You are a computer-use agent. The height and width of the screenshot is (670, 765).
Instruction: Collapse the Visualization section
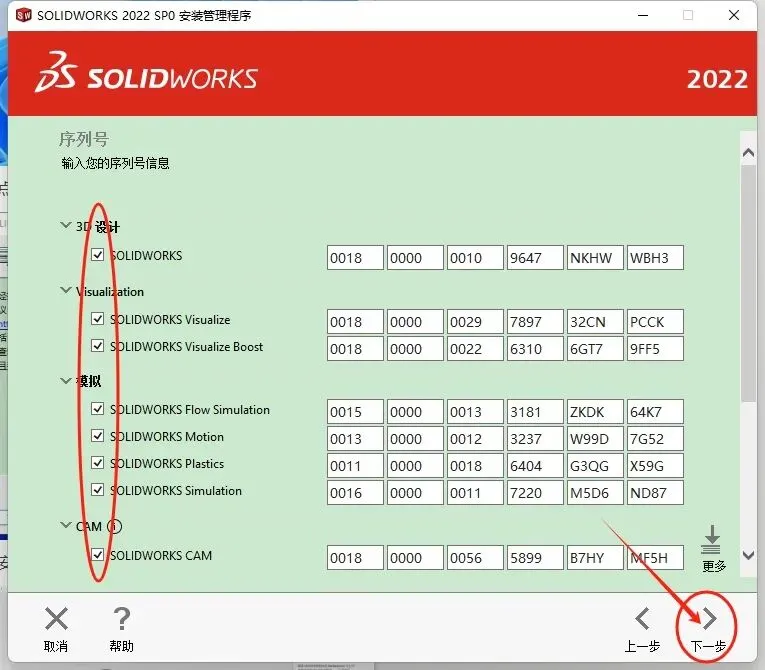tap(65, 290)
